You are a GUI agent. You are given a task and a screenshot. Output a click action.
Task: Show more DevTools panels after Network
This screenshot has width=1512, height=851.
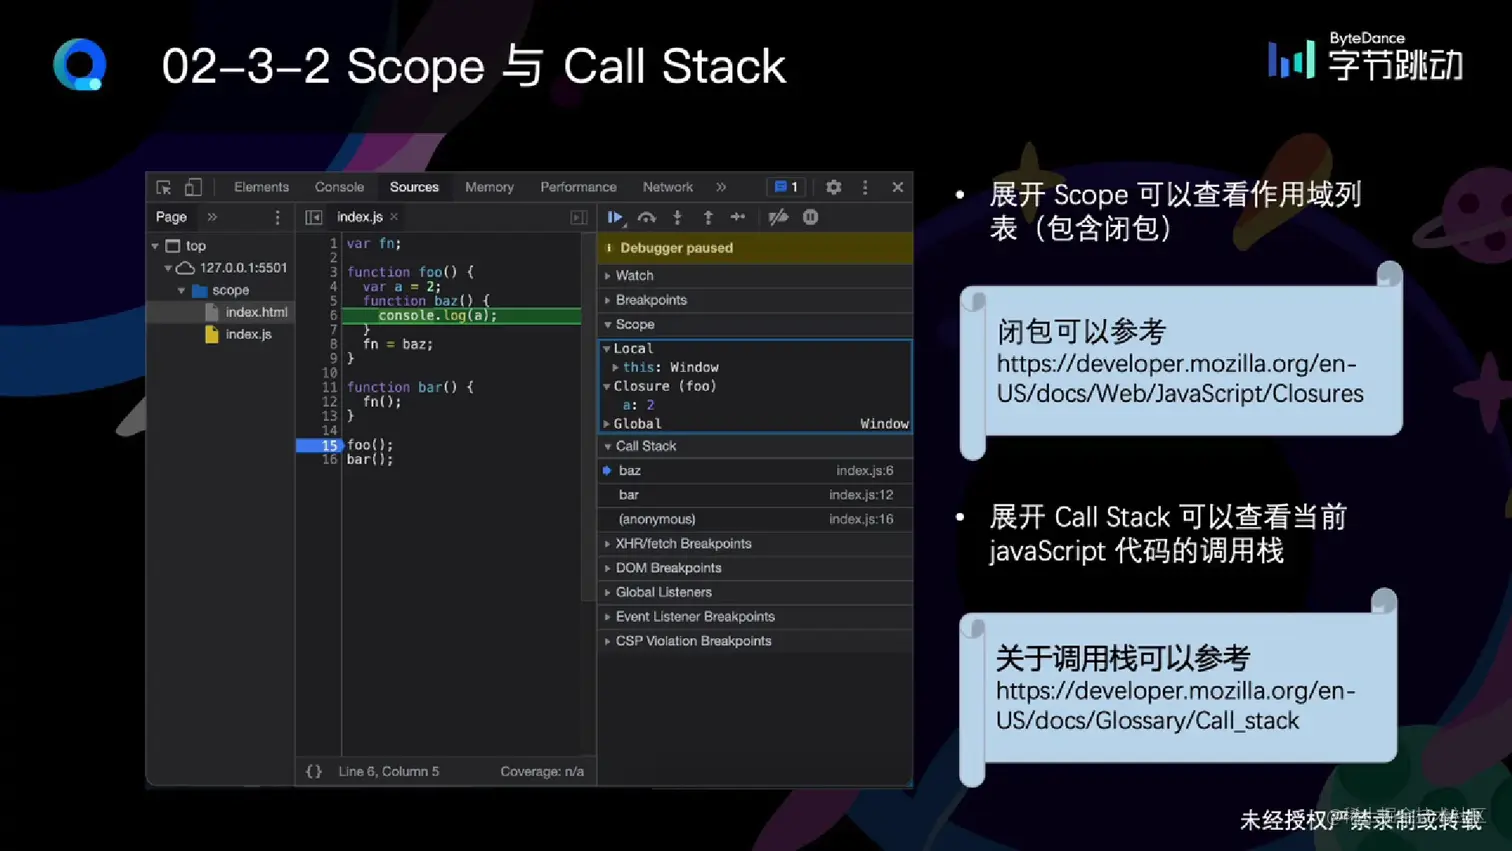tap(721, 187)
